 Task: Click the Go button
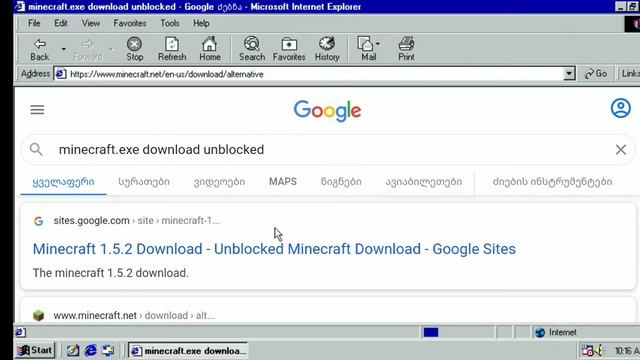(596, 74)
